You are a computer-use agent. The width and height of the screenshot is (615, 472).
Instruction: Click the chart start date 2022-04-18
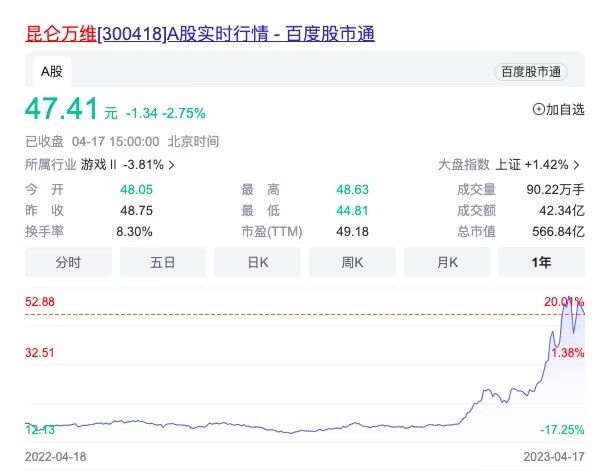[55, 457]
